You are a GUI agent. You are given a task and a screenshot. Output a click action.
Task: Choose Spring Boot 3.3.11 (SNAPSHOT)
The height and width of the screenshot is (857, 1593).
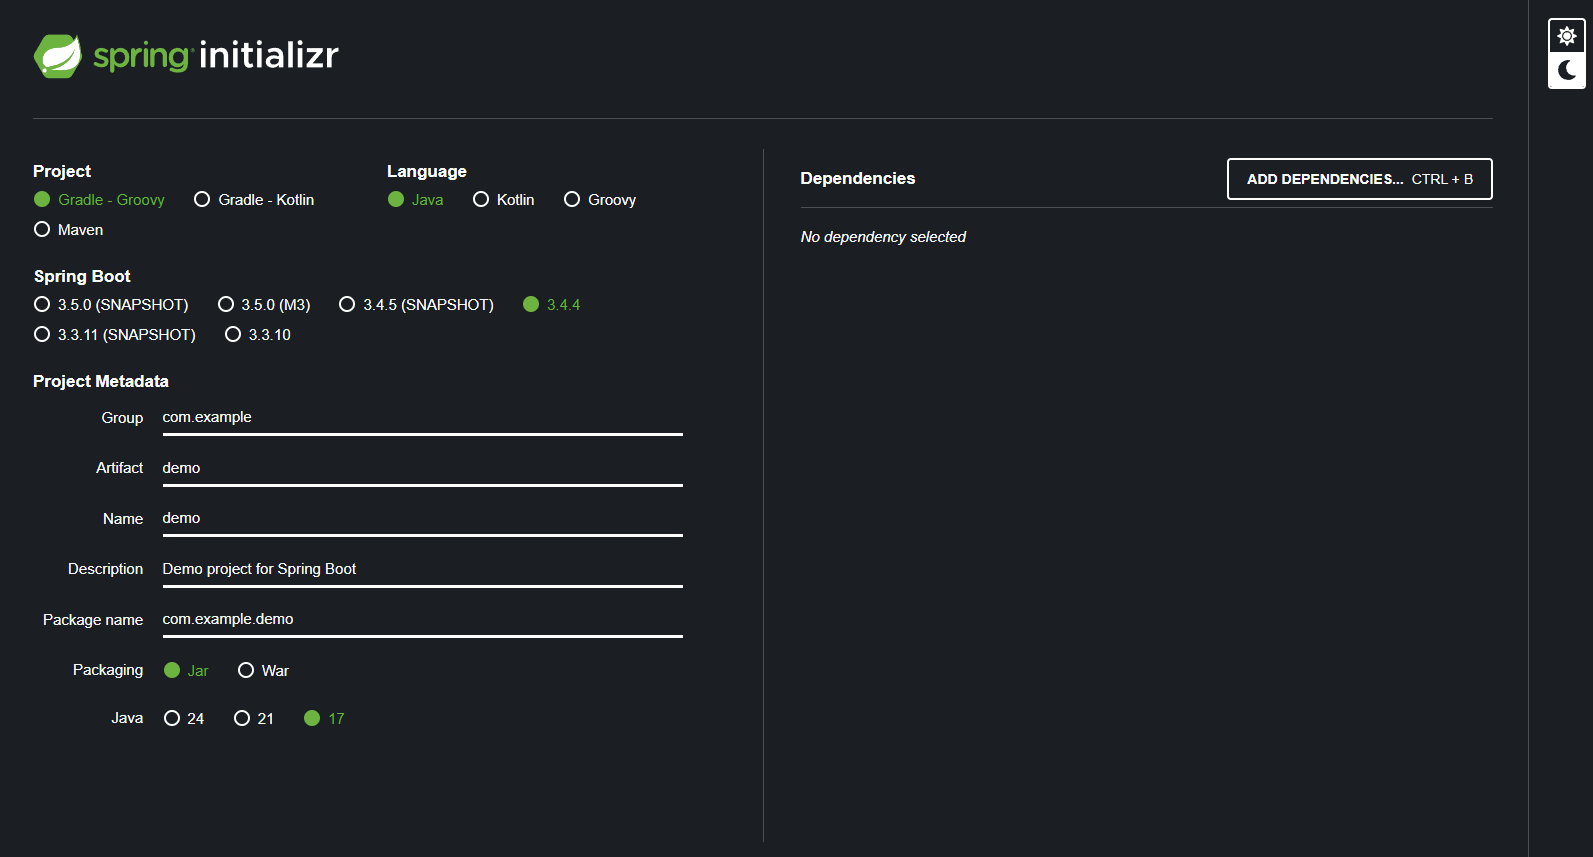[115, 335]
